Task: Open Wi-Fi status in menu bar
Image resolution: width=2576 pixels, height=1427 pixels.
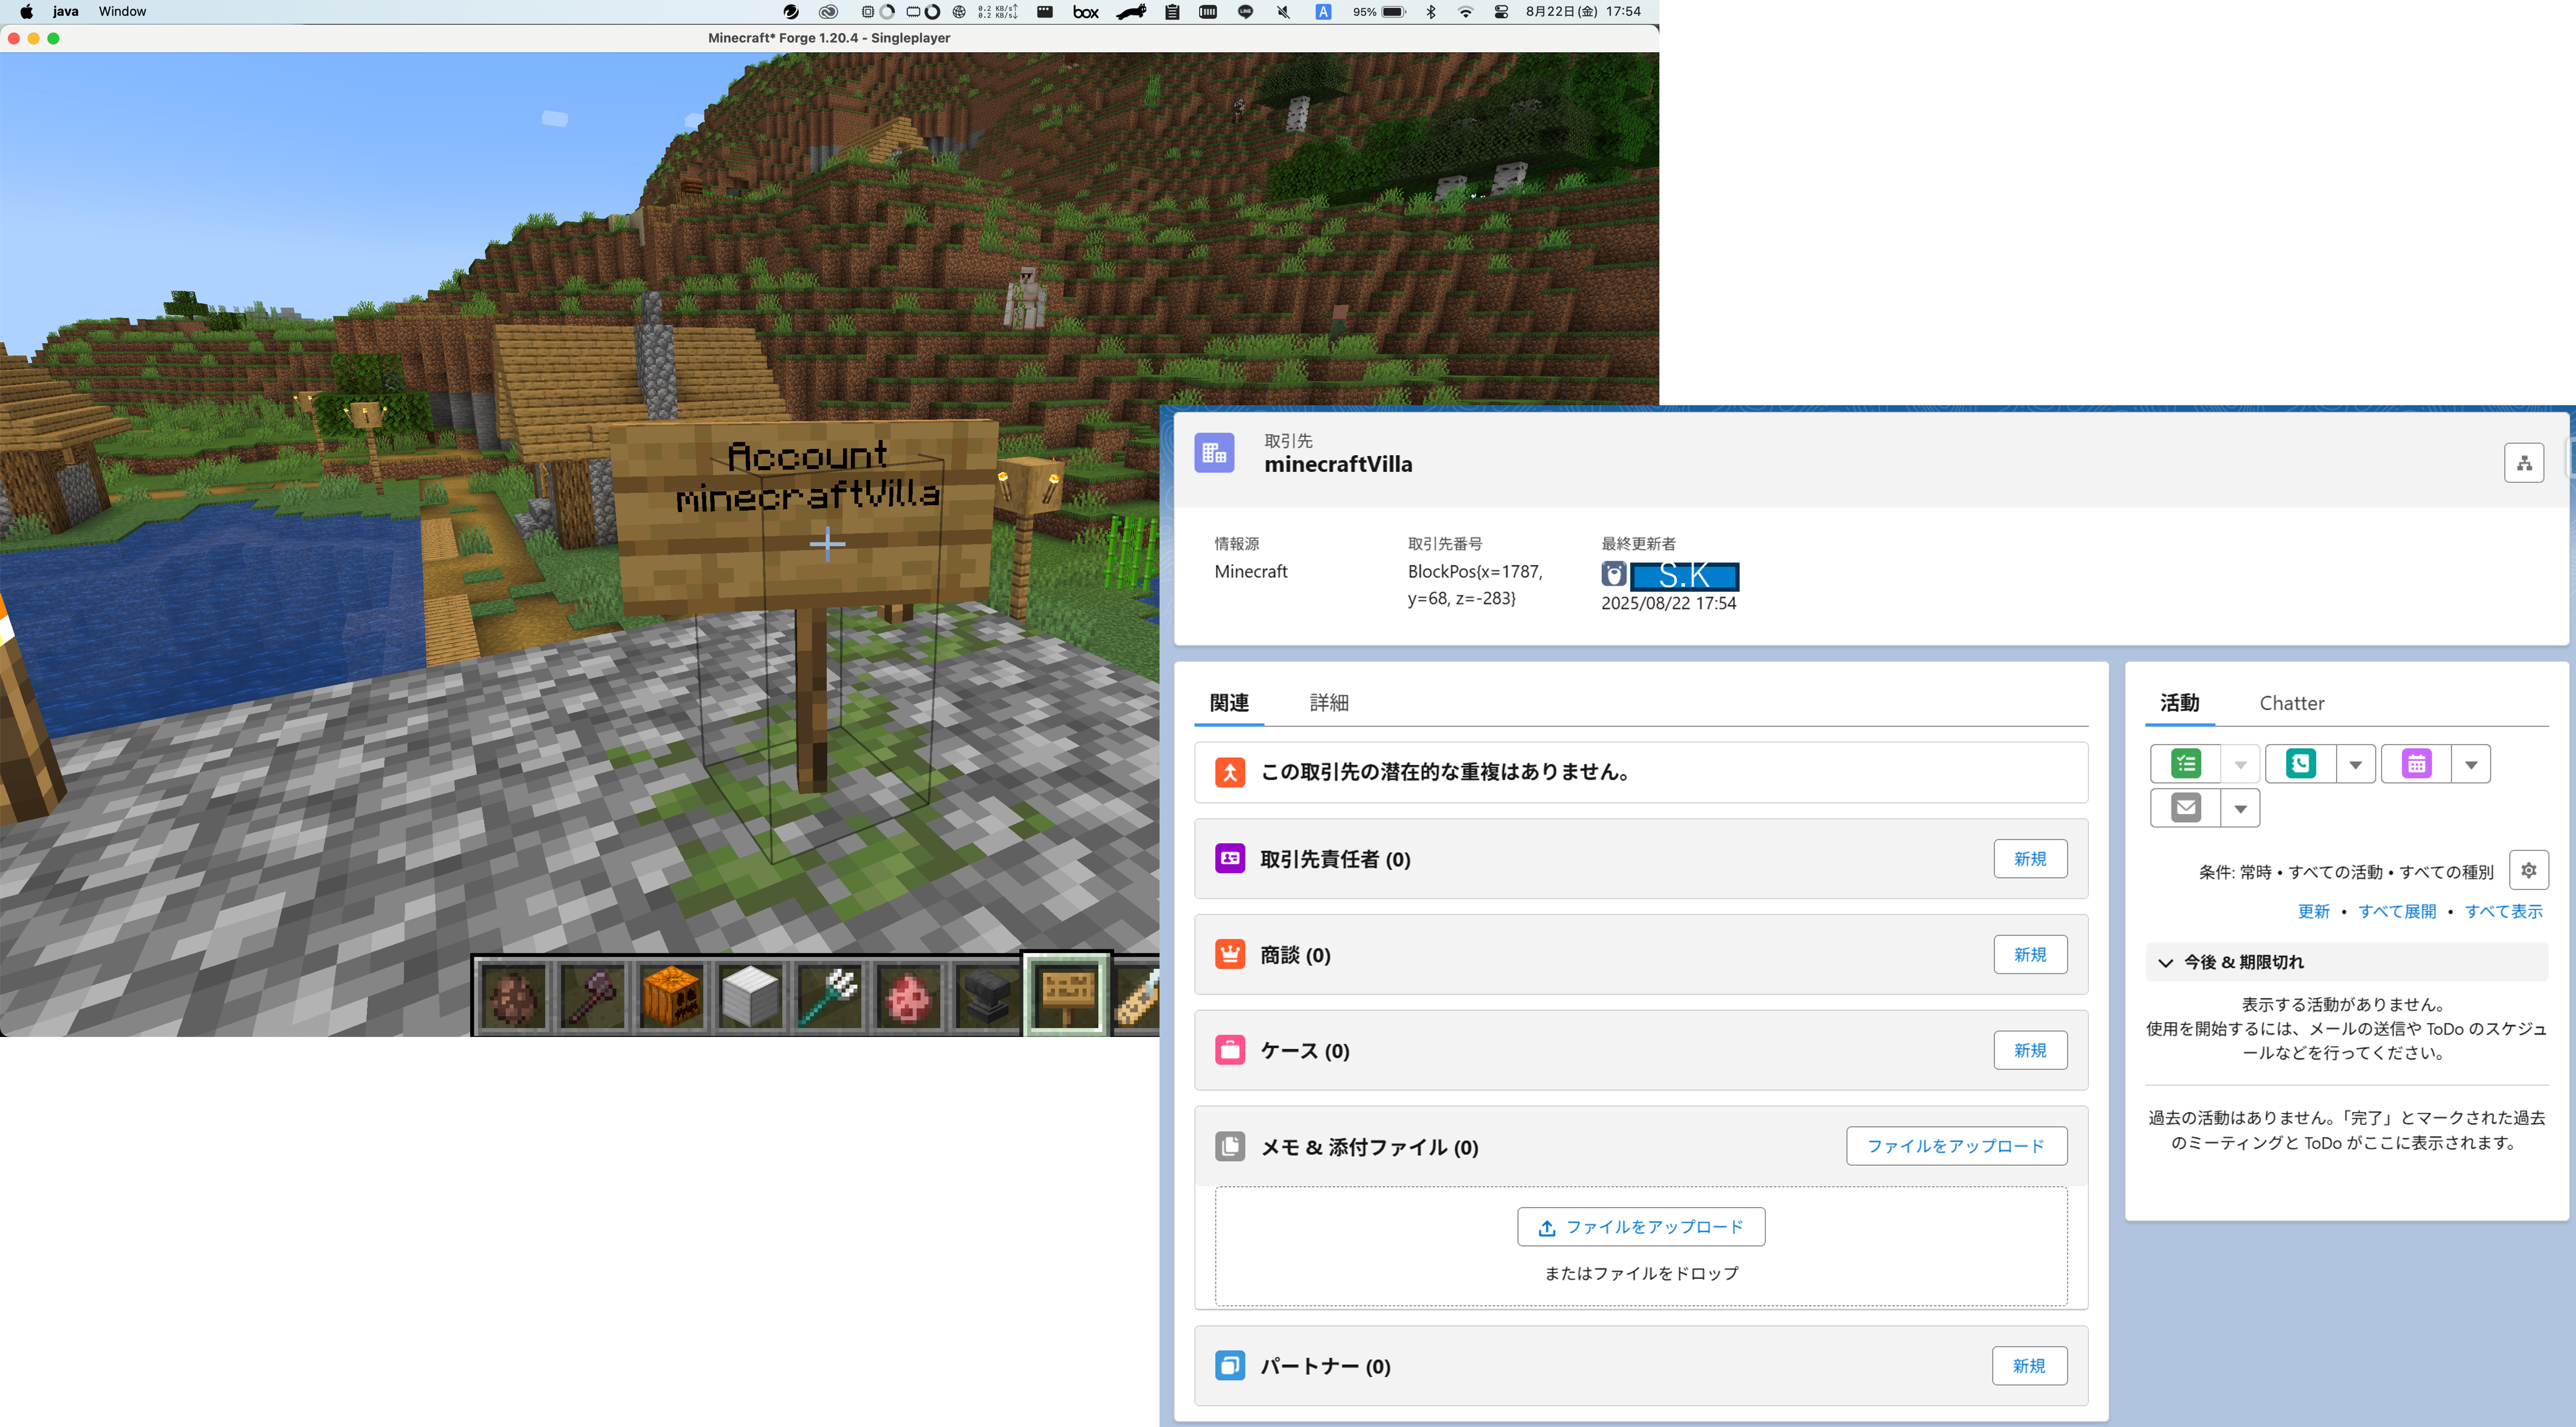Action: [1466, 12]
